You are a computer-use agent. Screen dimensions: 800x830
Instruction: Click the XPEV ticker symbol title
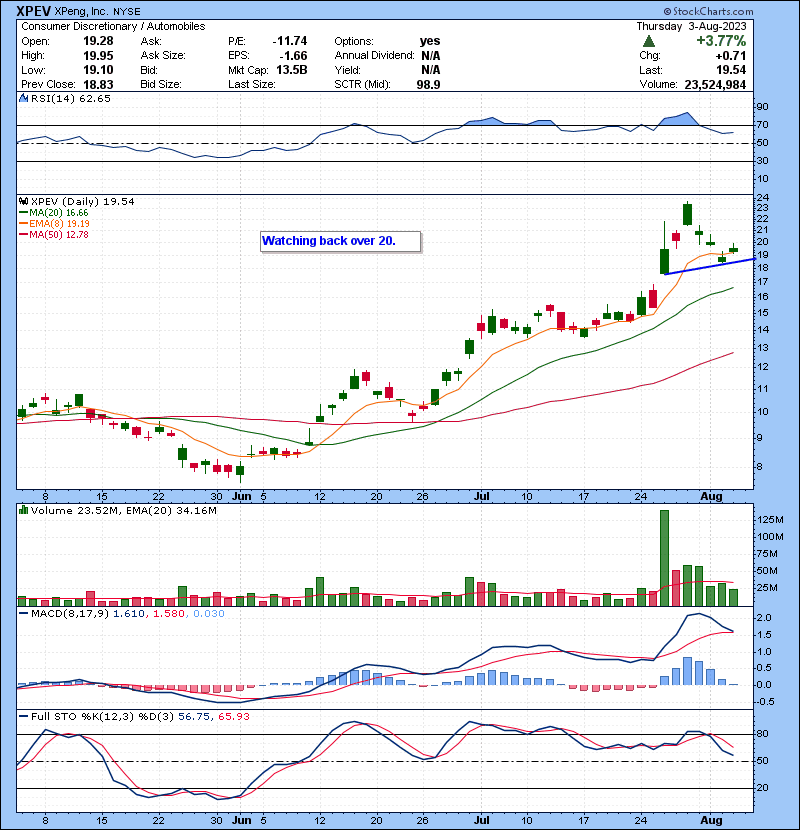33,11
